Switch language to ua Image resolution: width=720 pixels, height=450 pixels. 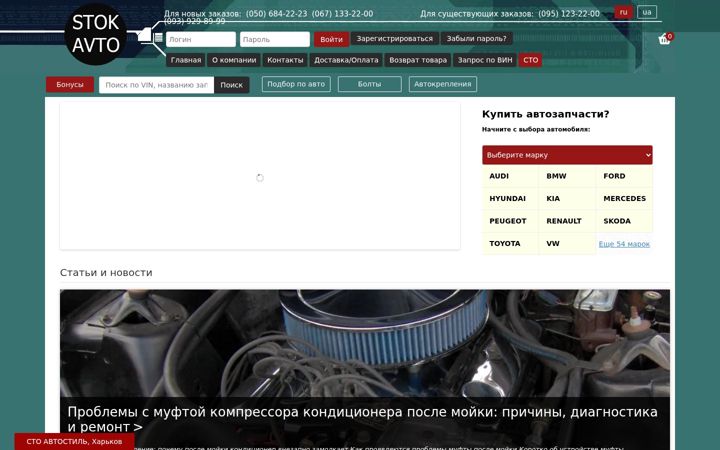click(647, 12)
